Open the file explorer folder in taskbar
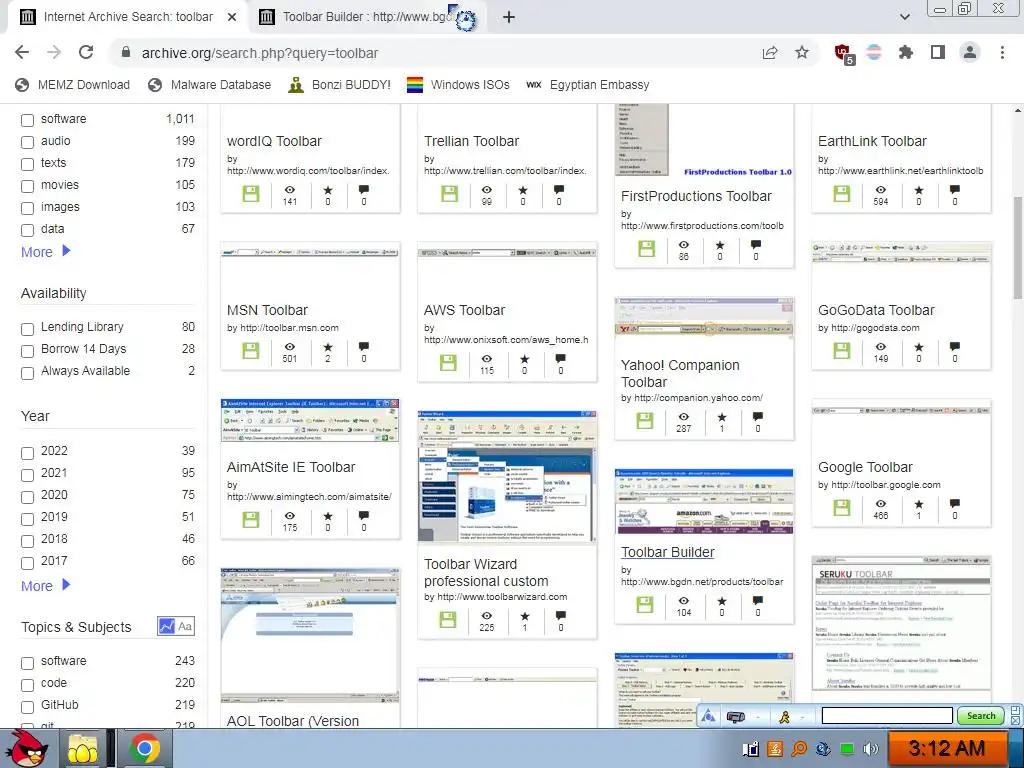Viewport: 1024px width, 768px height. point(83,749)
